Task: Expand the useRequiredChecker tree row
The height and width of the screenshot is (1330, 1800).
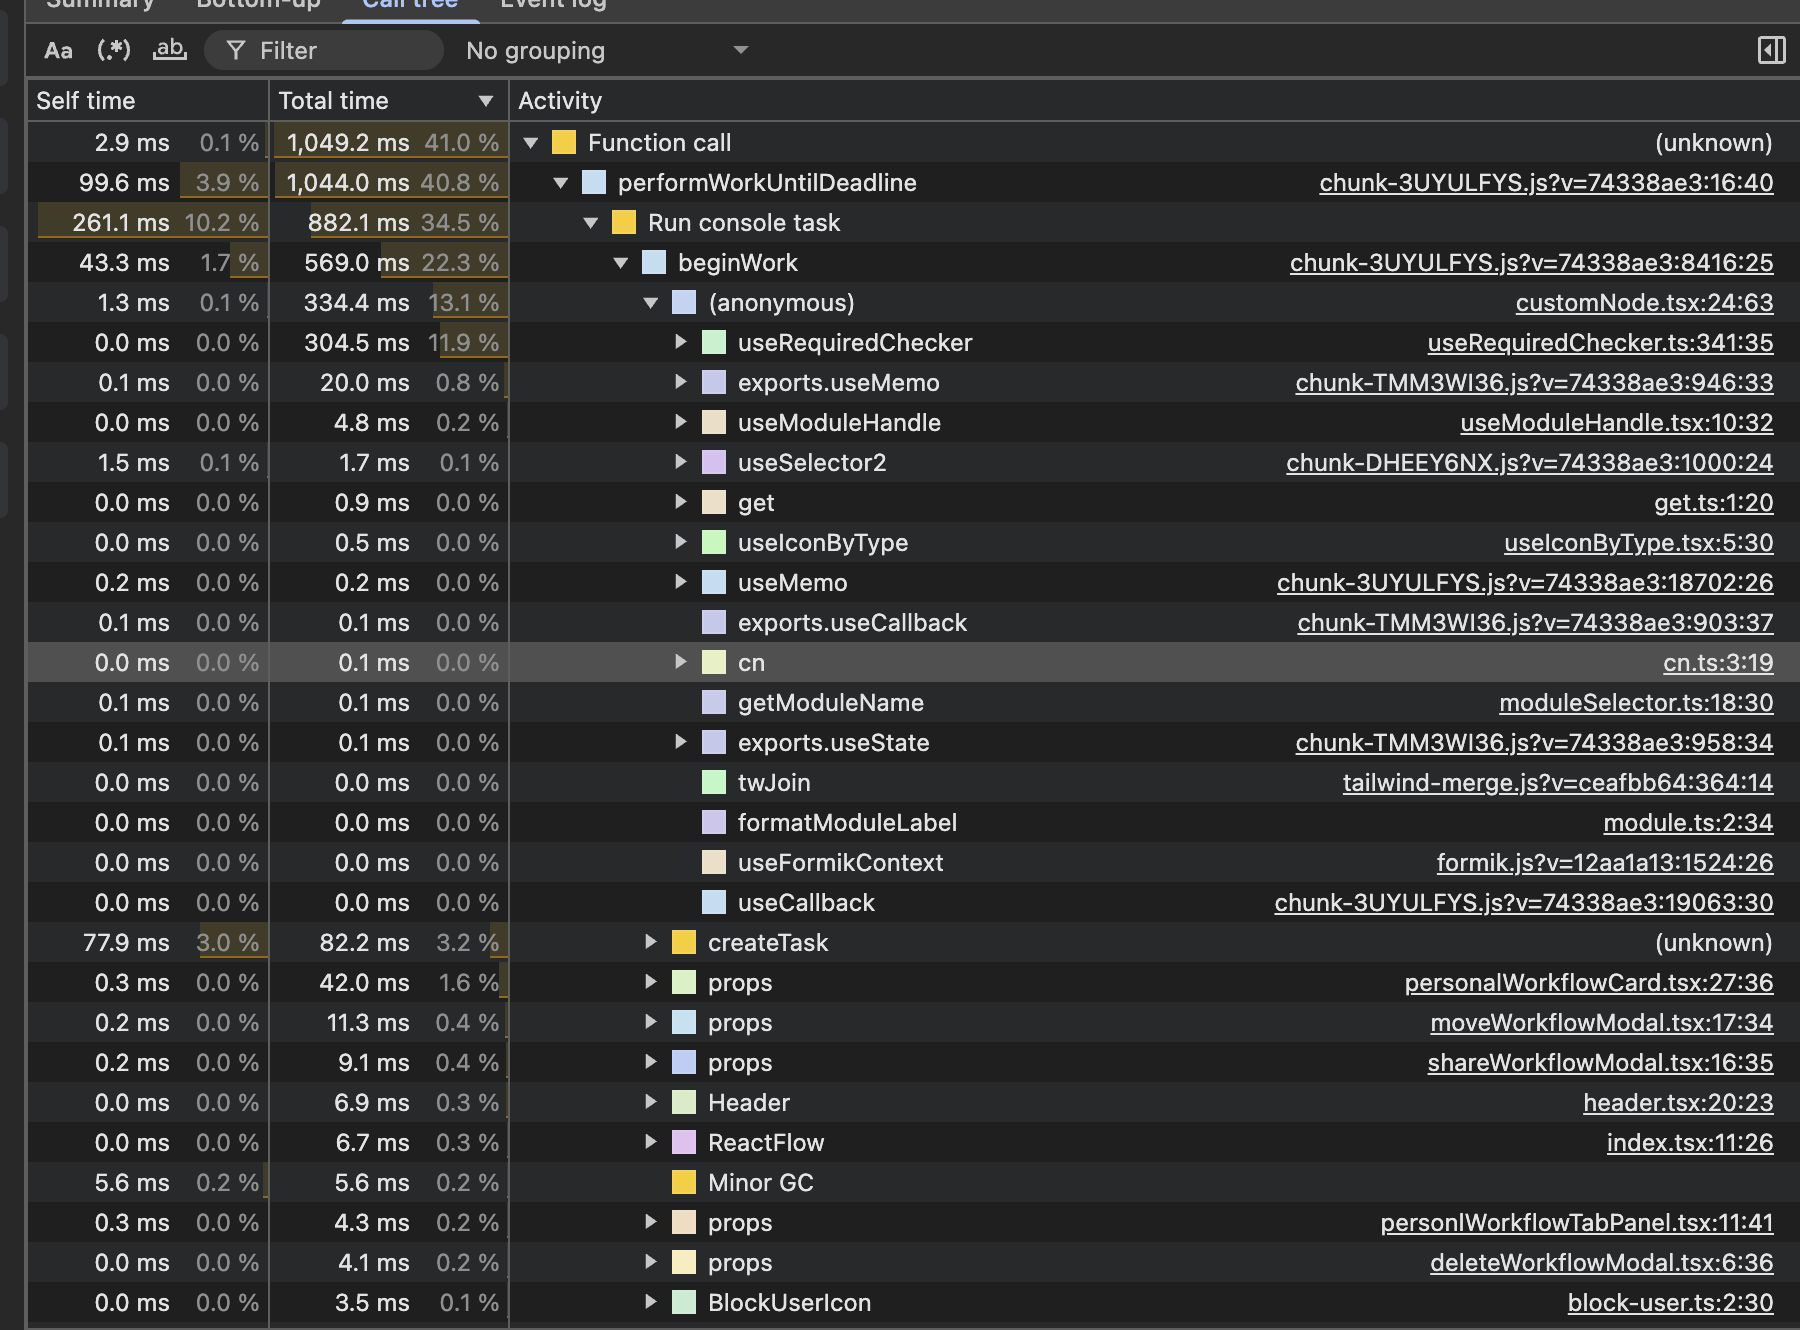Action: [681, 342]
